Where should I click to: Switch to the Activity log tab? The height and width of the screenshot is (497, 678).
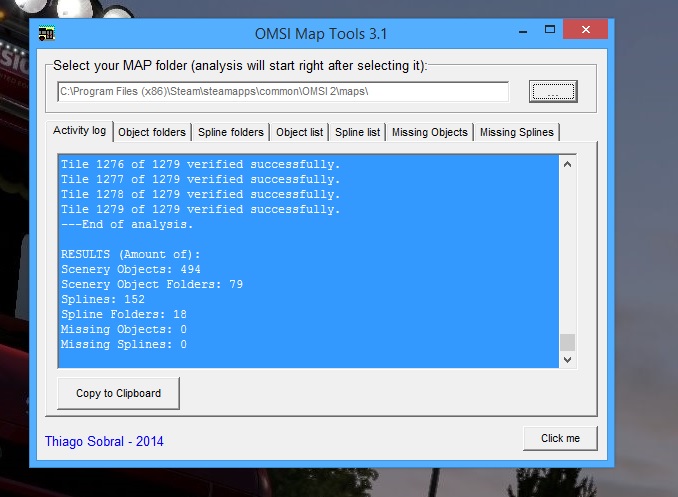(79, 131)
